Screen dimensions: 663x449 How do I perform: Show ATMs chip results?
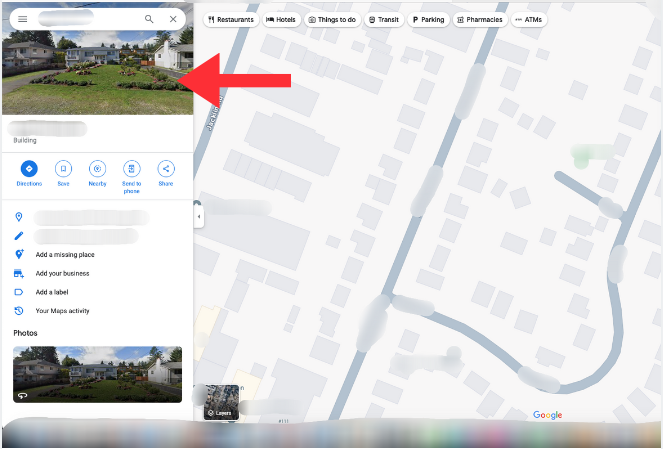(x=529, y=19)
